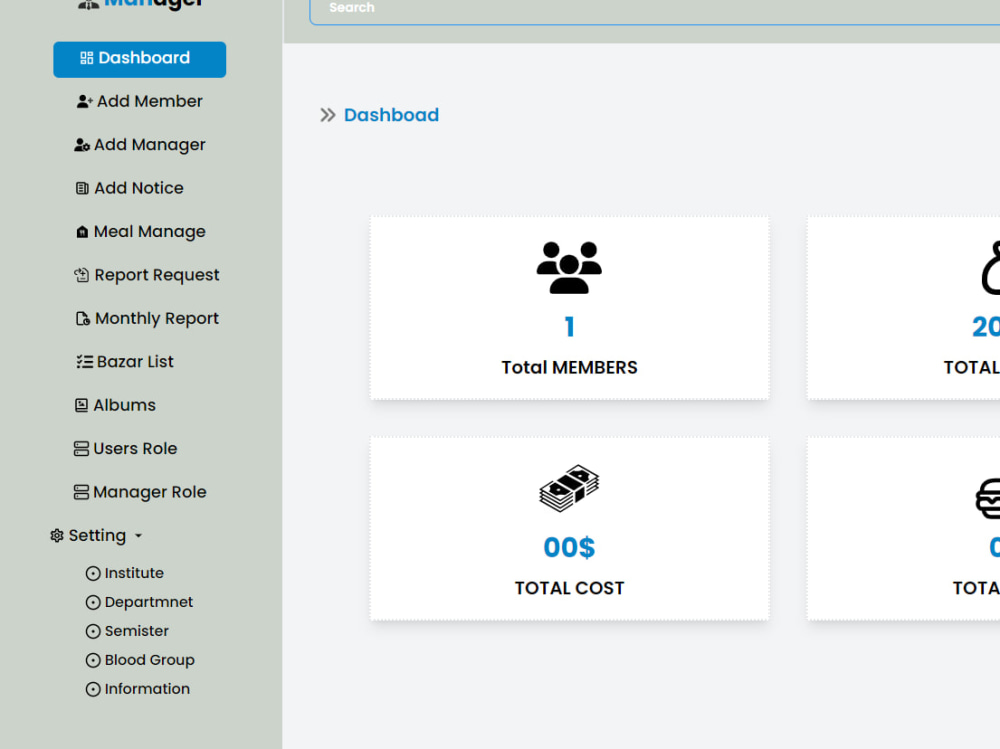Collapse the Setting submenu arrow

click(138, 536)
